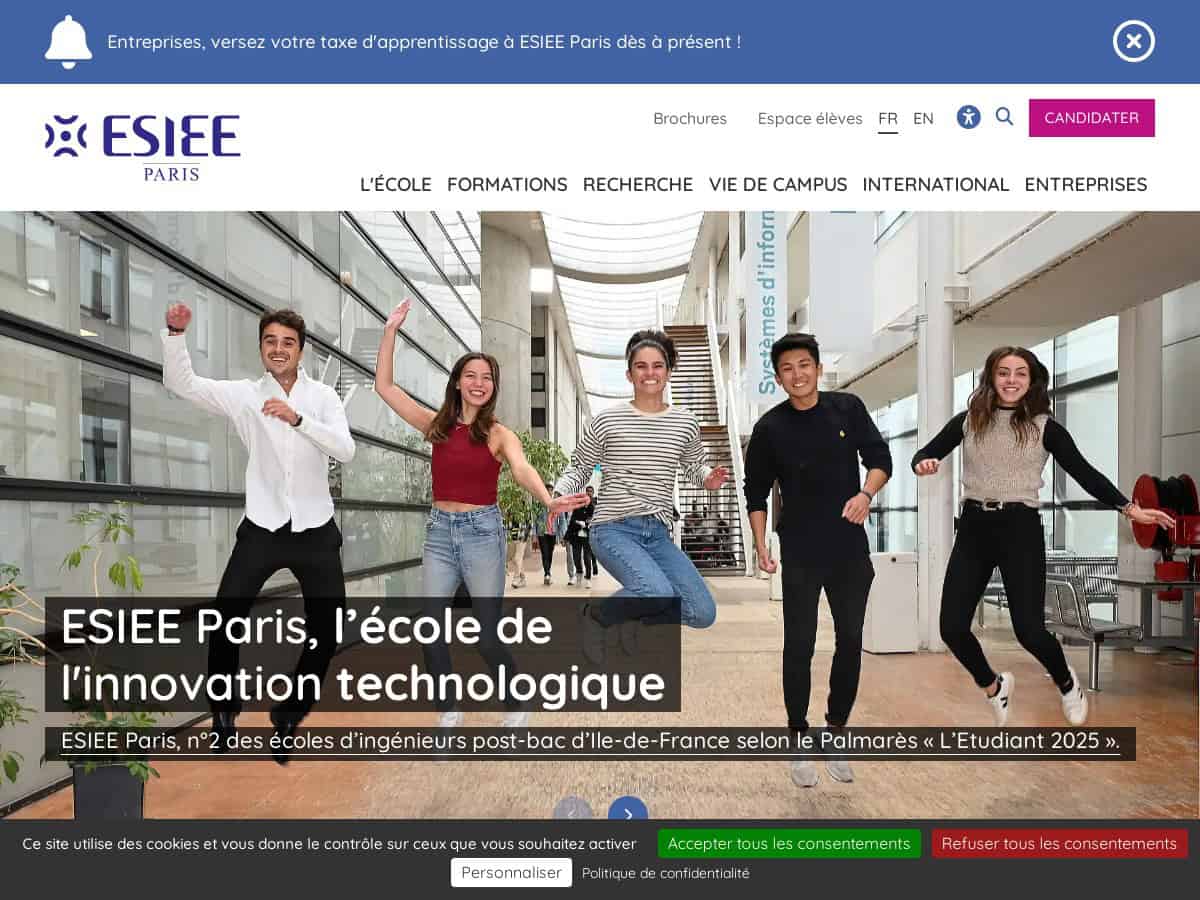Open the search magnifier icon
1200x900 pixels.
1004,117
